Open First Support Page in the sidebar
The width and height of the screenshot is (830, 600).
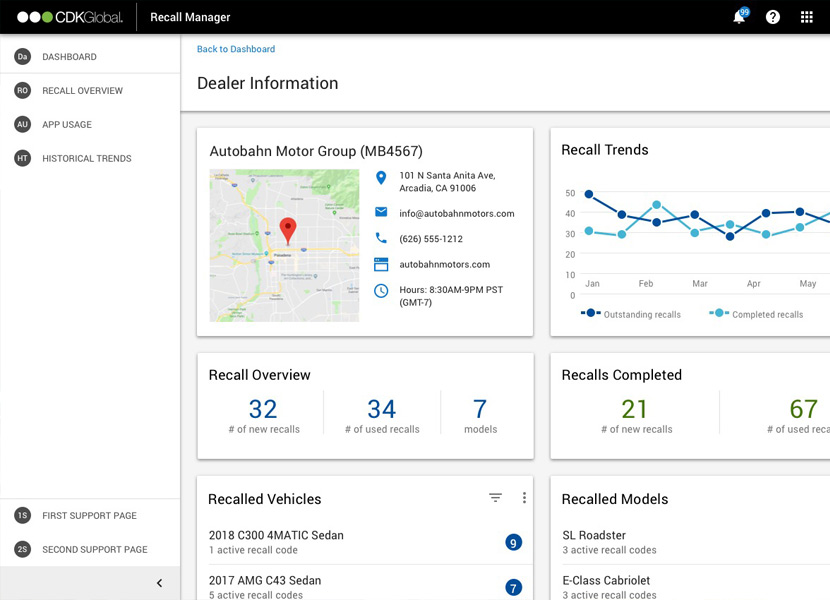90,515
